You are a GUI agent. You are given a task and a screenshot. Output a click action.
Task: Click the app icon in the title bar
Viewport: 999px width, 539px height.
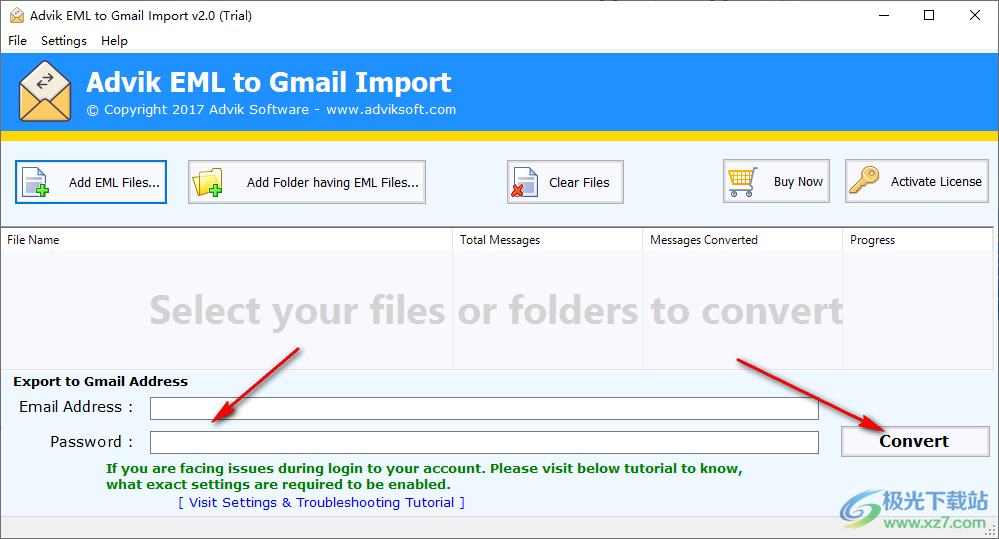(17, 15)
